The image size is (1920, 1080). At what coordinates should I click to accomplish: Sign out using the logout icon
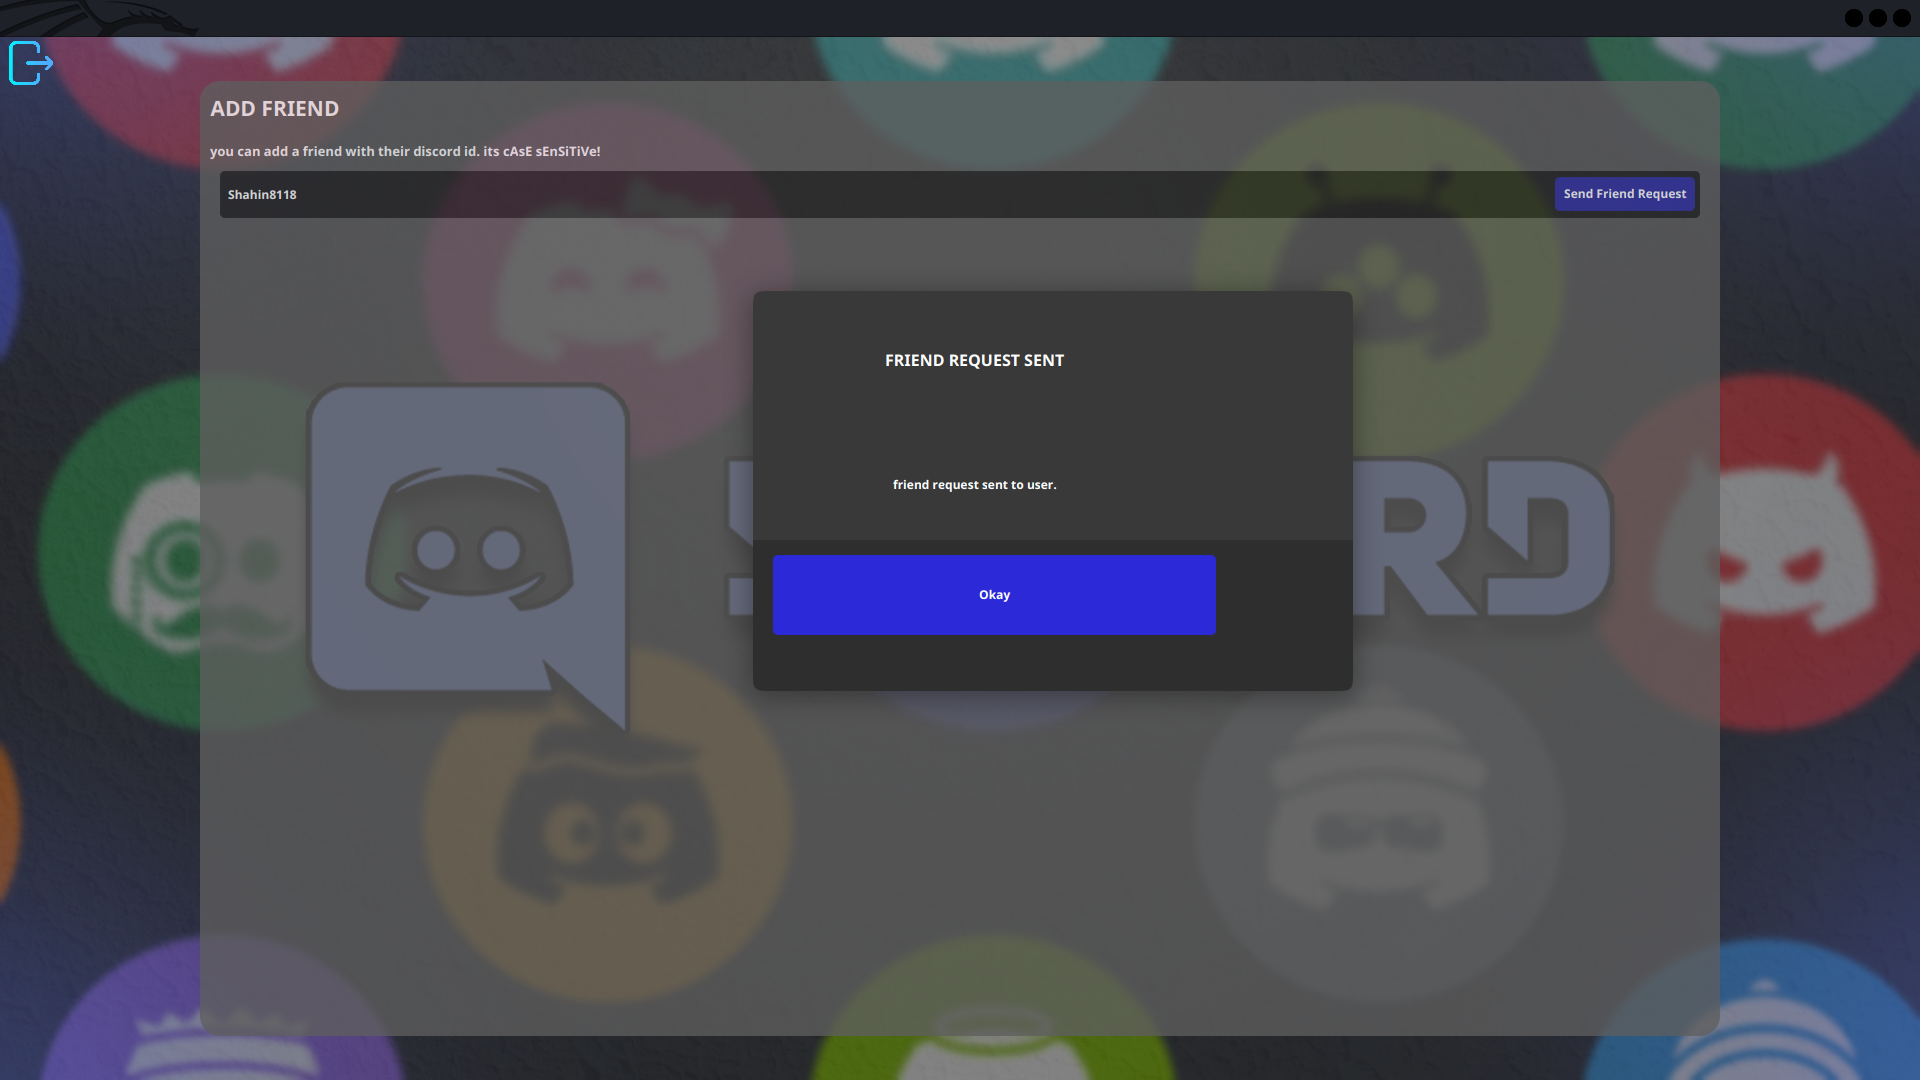tap(30, 63)
